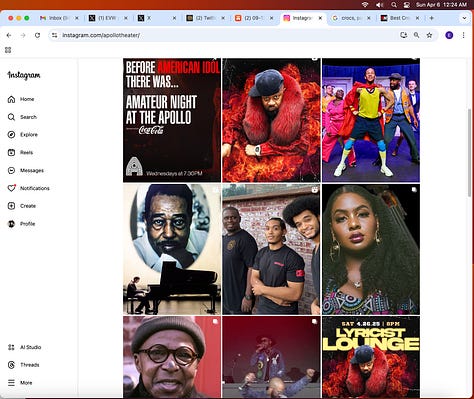The image size is (474, 399).
Task: Open Control Center in menu bar
Action: 406,5
